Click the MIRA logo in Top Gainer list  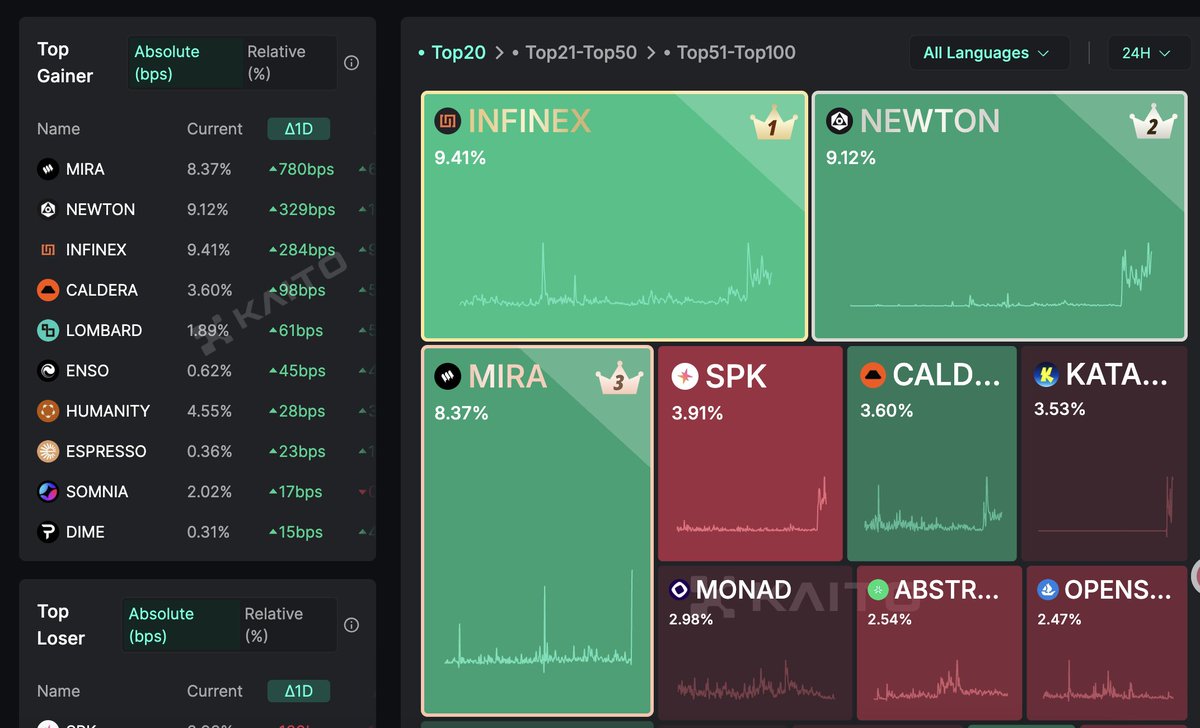(x=48, y=169)
